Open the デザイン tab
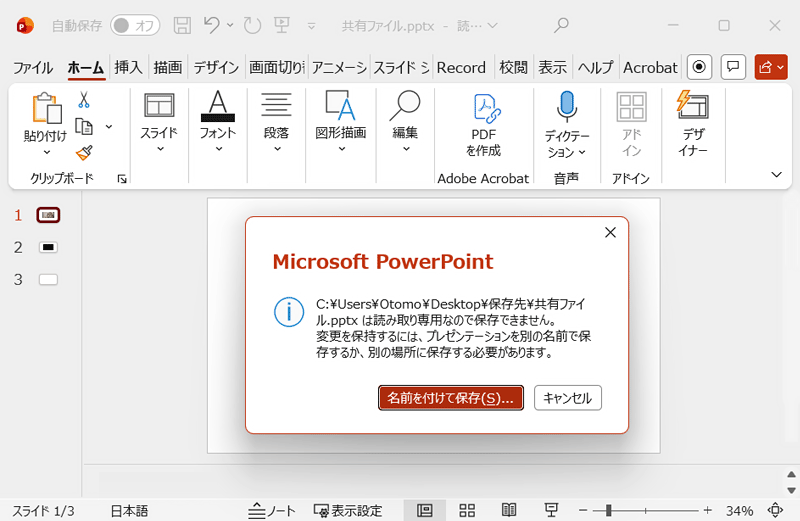The width and height of the screenshot is (800, 521). tap(216, 67)
